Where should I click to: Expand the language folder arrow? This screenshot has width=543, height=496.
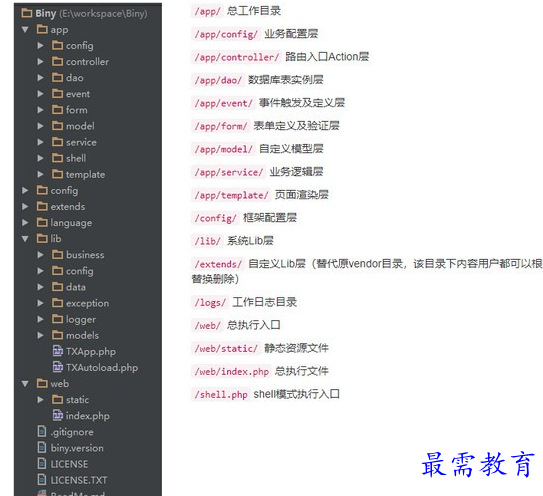[x=25, y=223]
